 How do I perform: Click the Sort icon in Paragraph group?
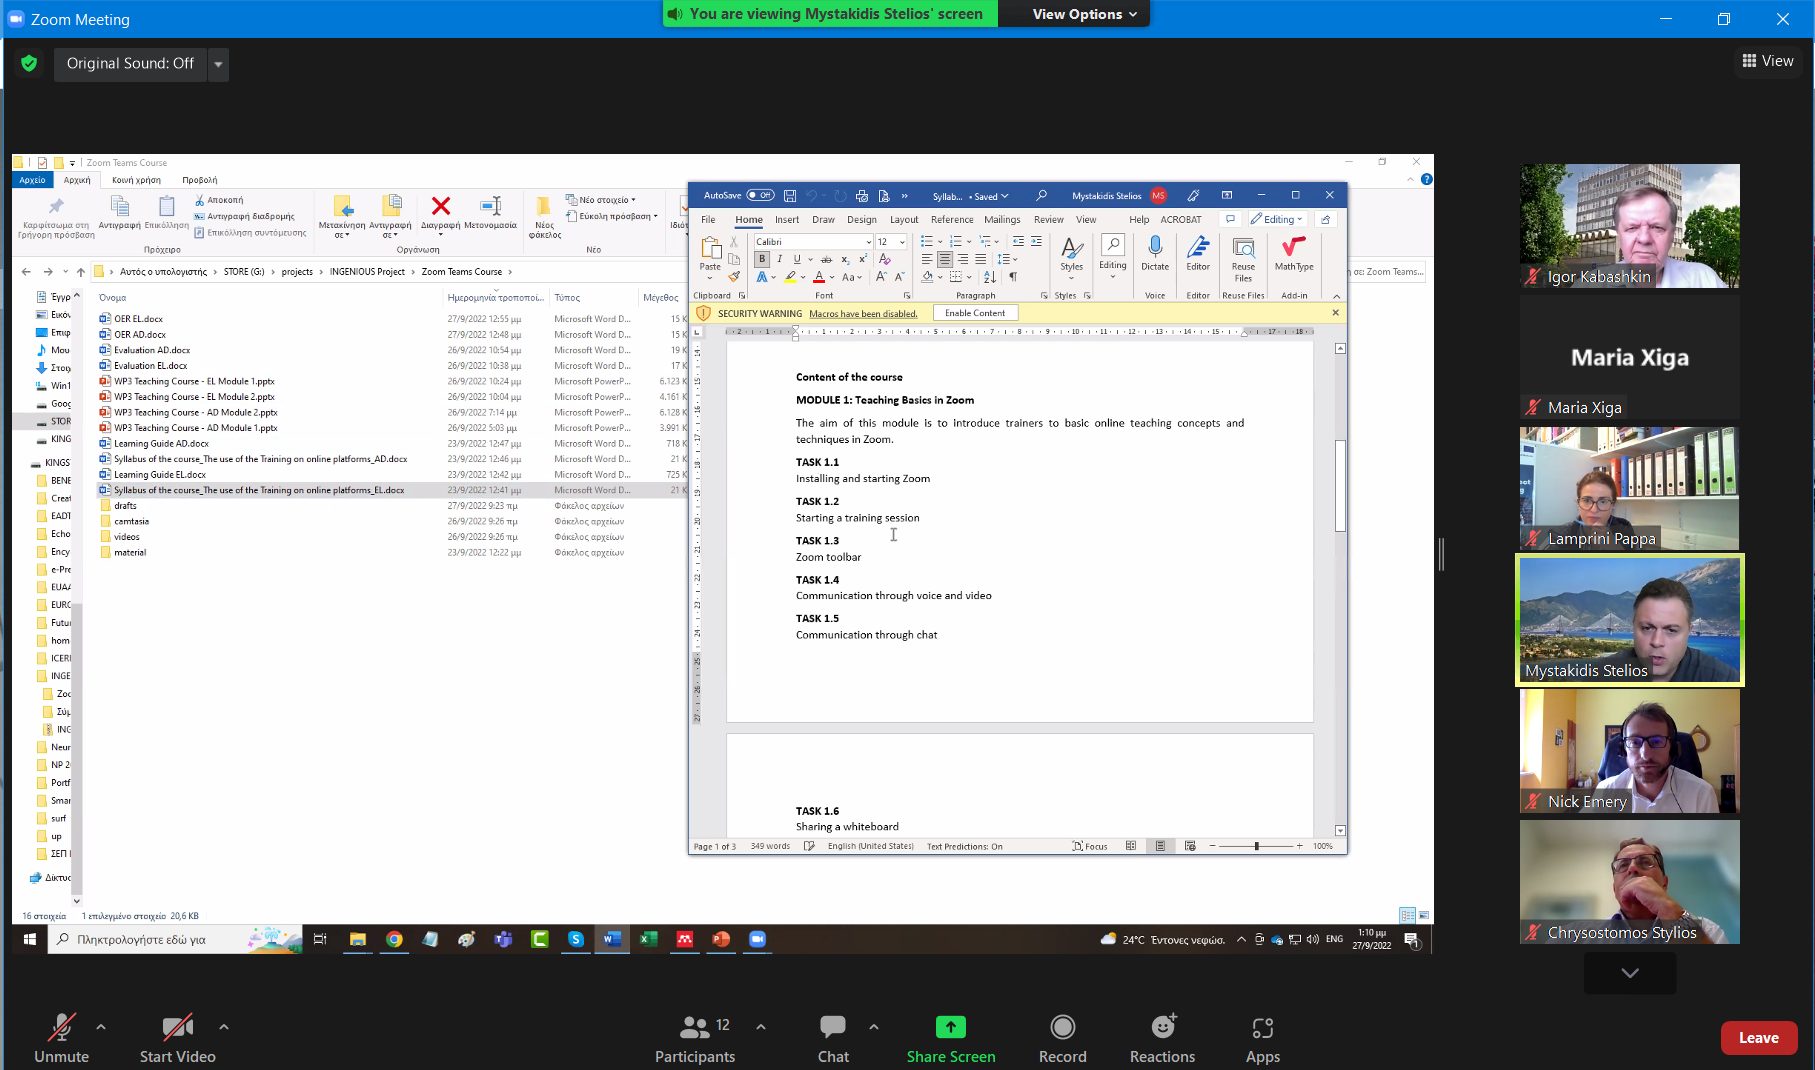[x=989, y=277]
